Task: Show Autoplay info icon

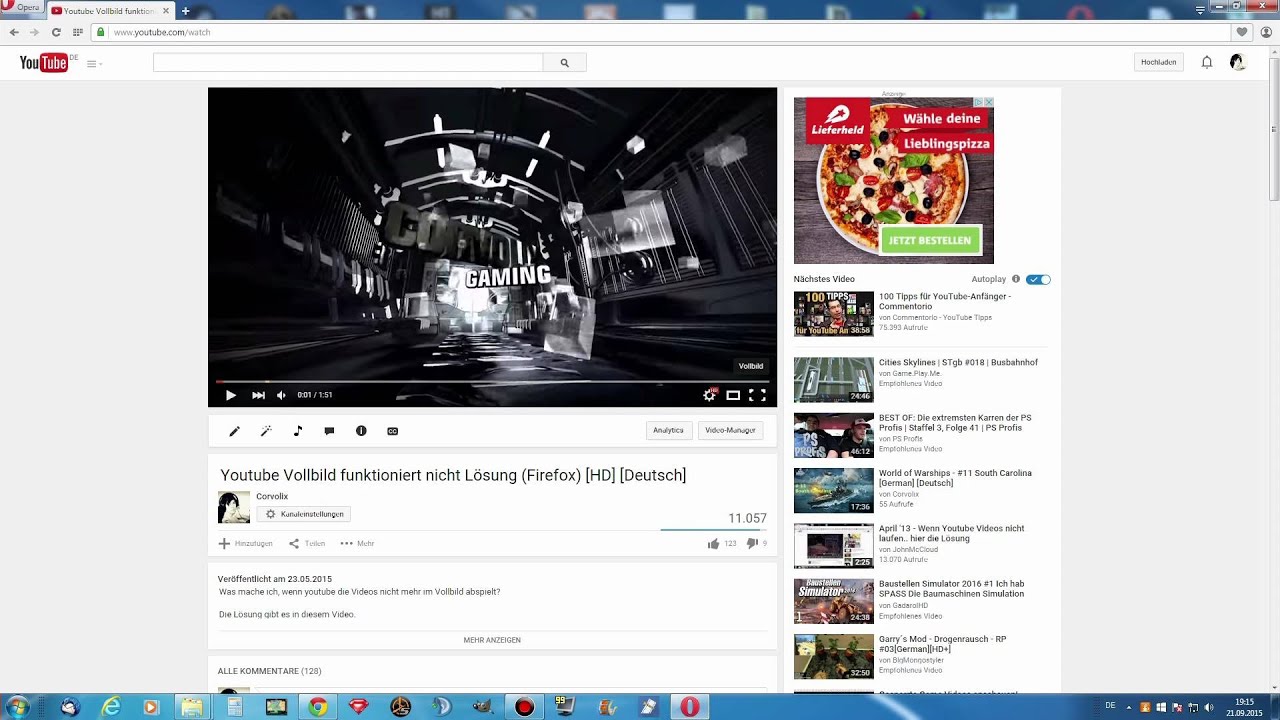Action: [x=1016, y=279]
